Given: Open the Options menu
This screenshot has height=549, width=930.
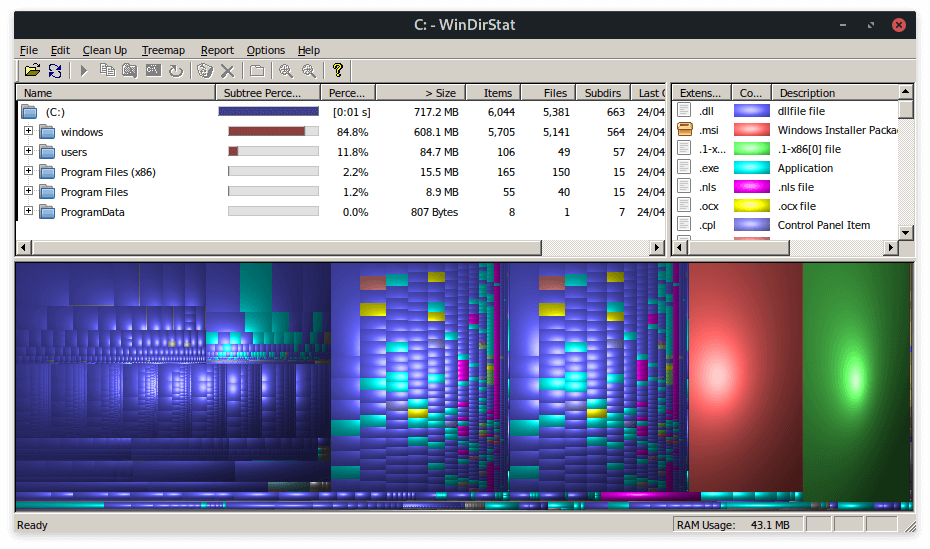Looking at the screenshot, I should coord(266,50).
